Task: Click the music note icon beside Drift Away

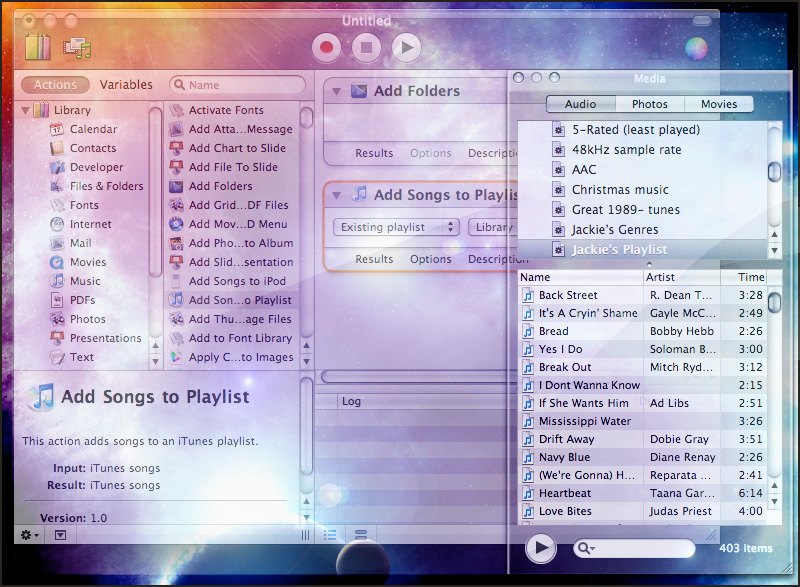Action: tap(528, 439)
